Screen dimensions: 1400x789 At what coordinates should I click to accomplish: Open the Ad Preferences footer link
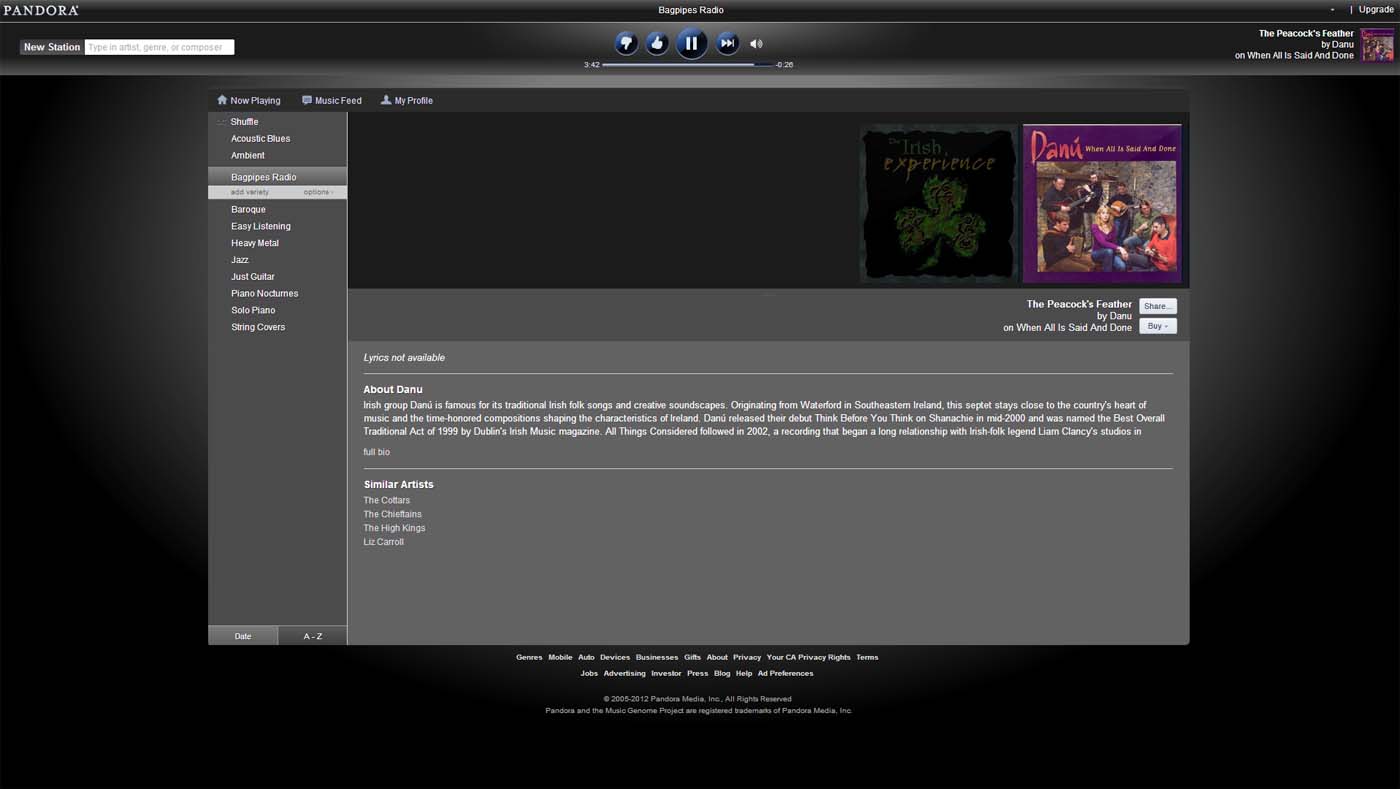point(785,674)
